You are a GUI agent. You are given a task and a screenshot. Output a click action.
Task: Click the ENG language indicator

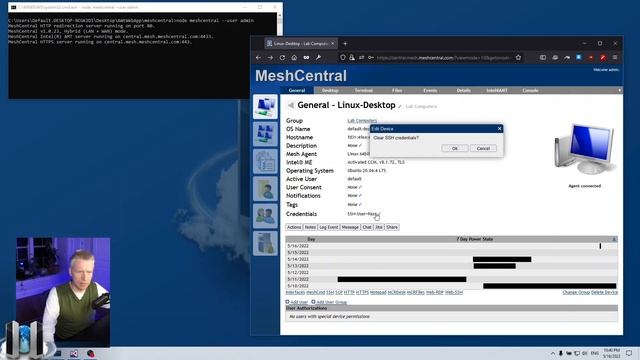(595, 353)
